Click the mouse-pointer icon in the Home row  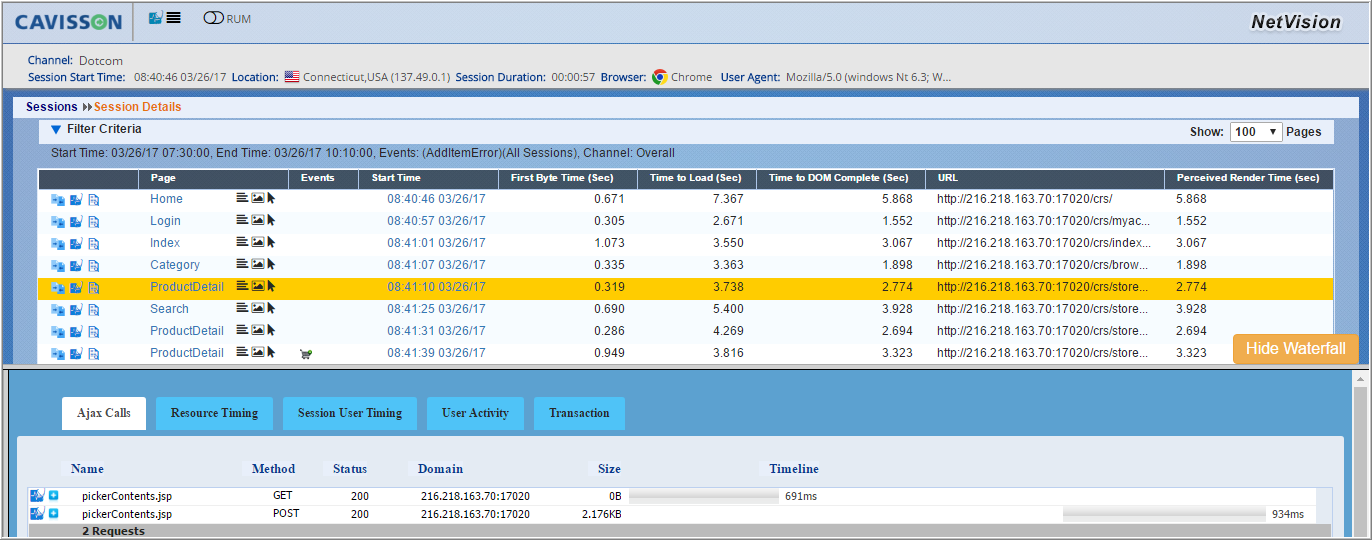[271, 198]
